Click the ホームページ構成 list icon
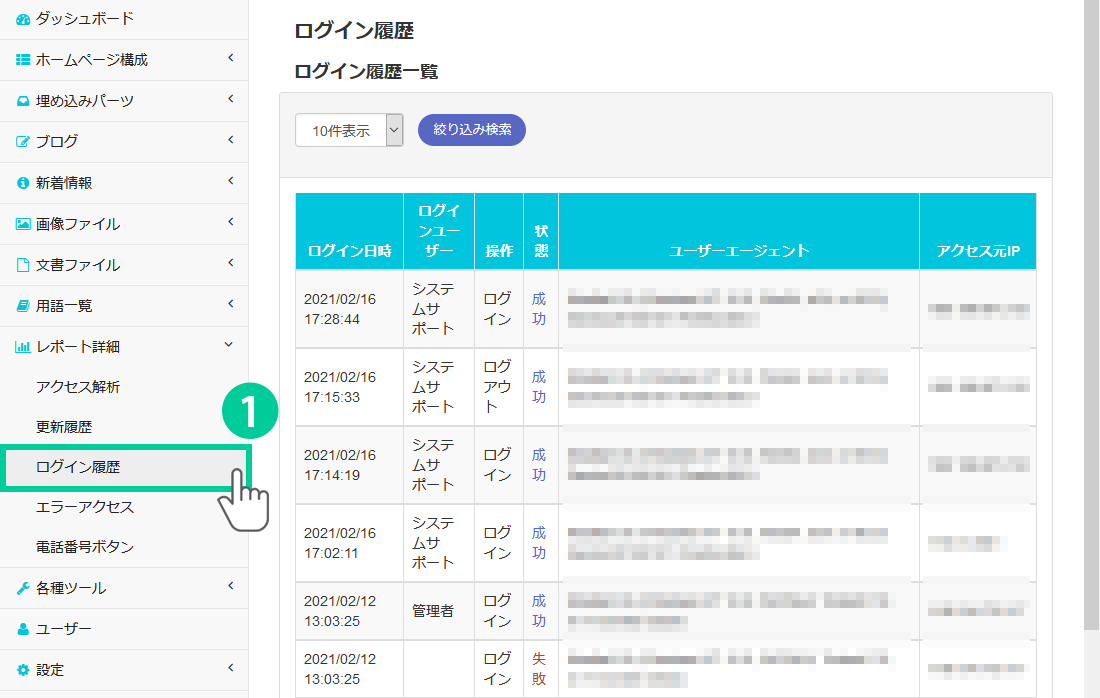1100x698 pixels. [x=23, y=60]
